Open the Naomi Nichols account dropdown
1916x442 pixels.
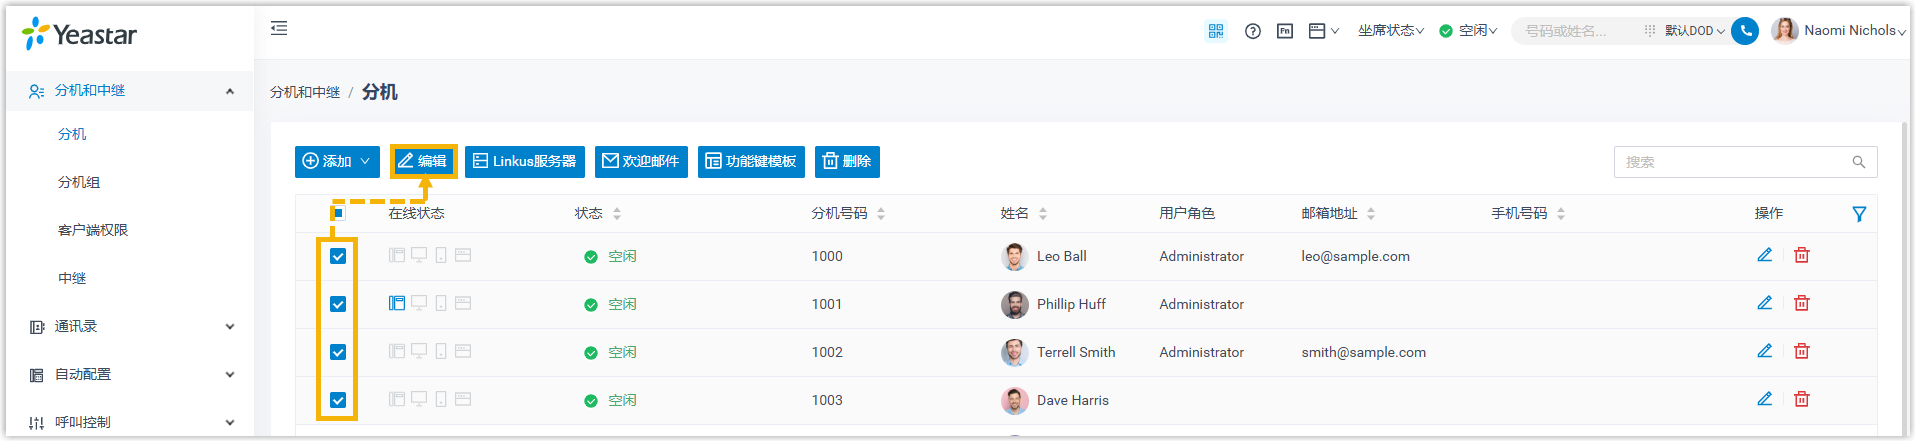[1840, 31]
